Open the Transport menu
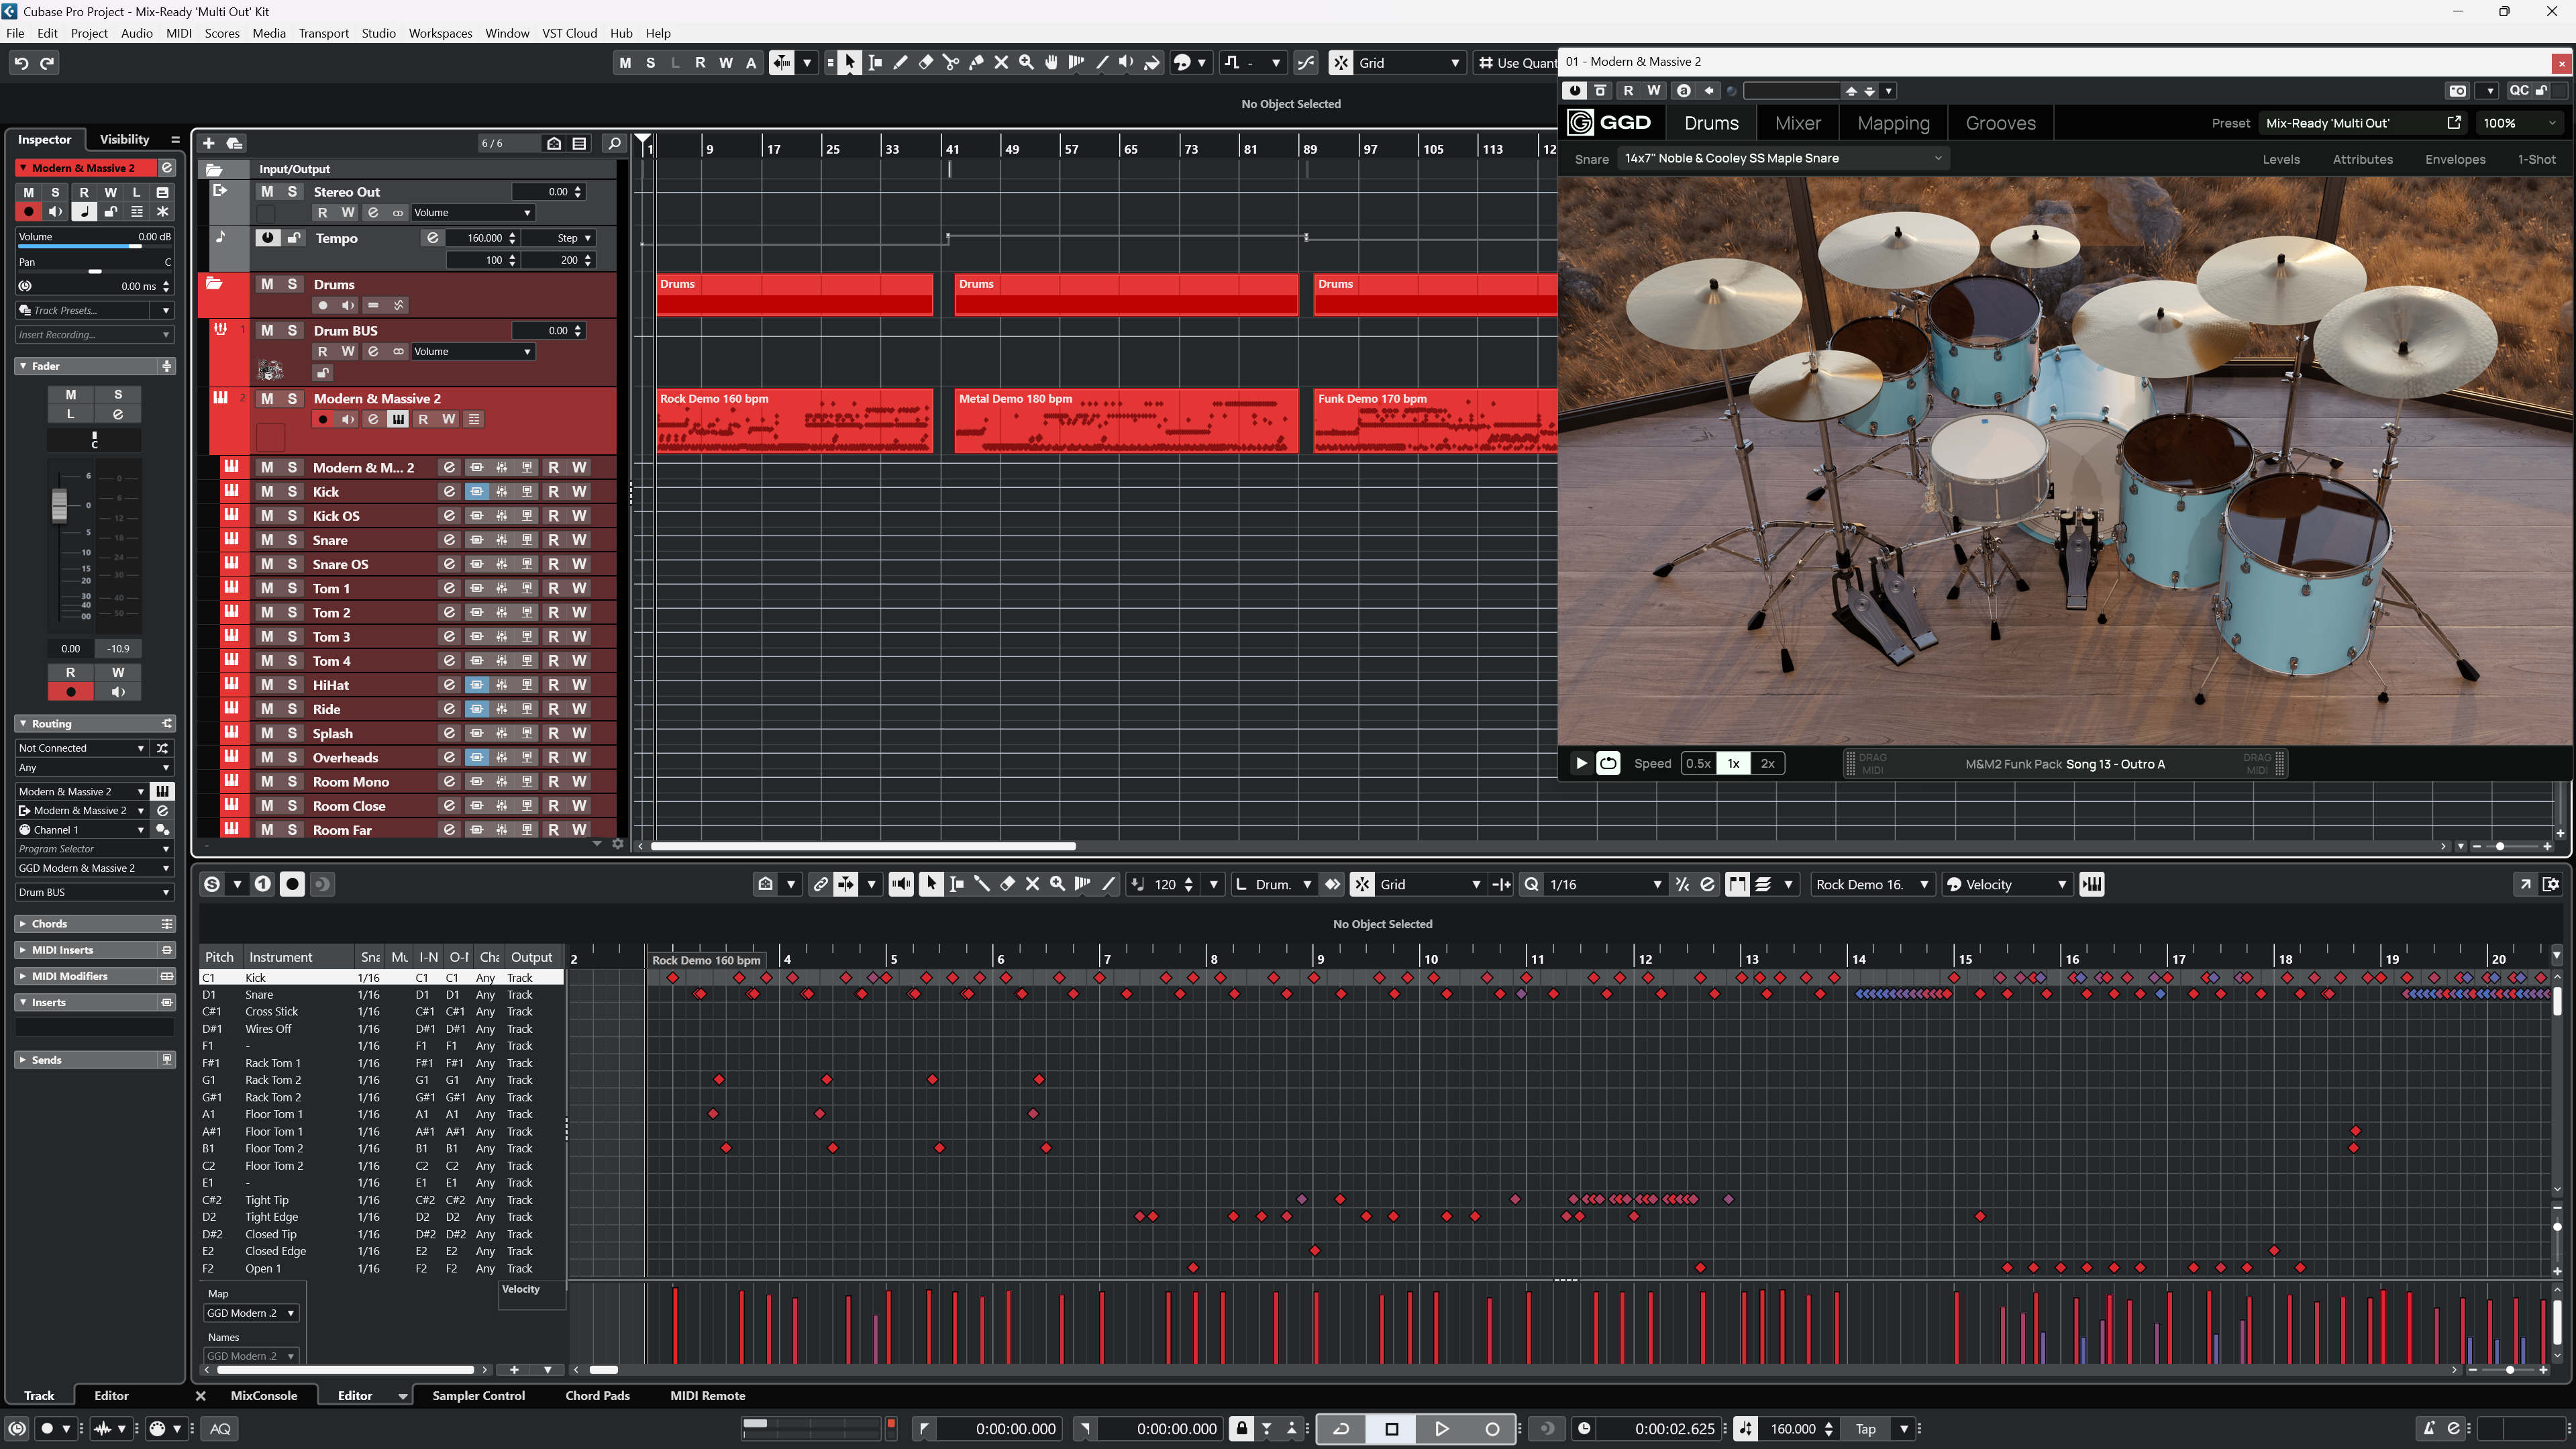The image size is (2576, 1449). 323,33
